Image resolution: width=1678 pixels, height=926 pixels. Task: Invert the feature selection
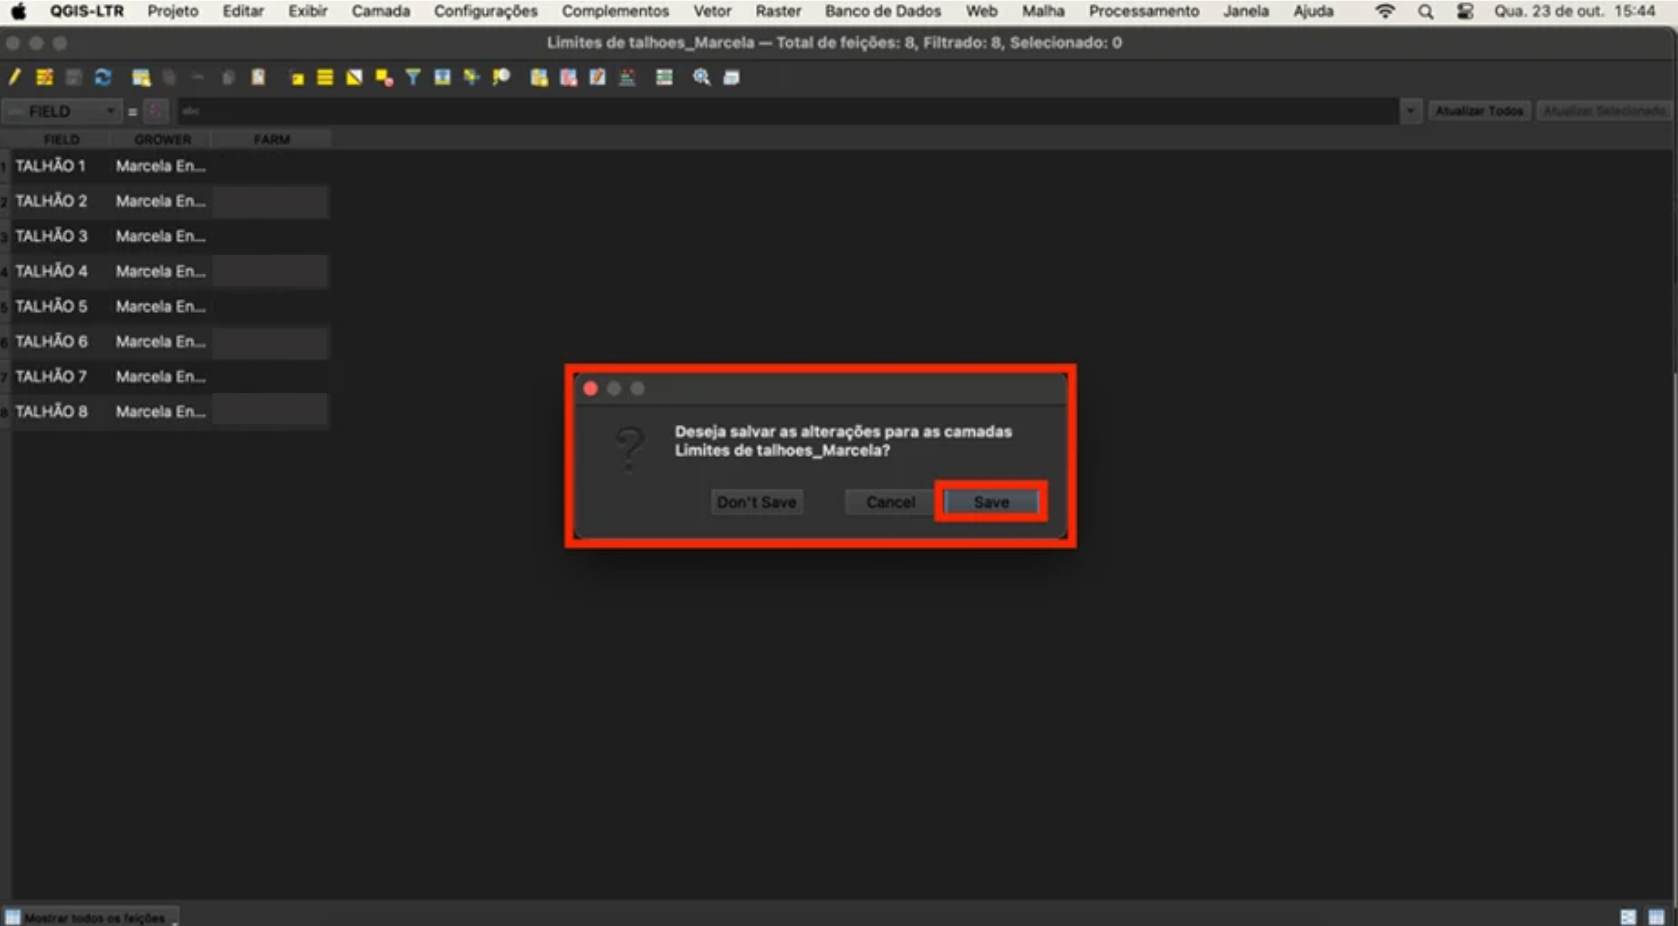pyautogui.click(x=354, y=77)
